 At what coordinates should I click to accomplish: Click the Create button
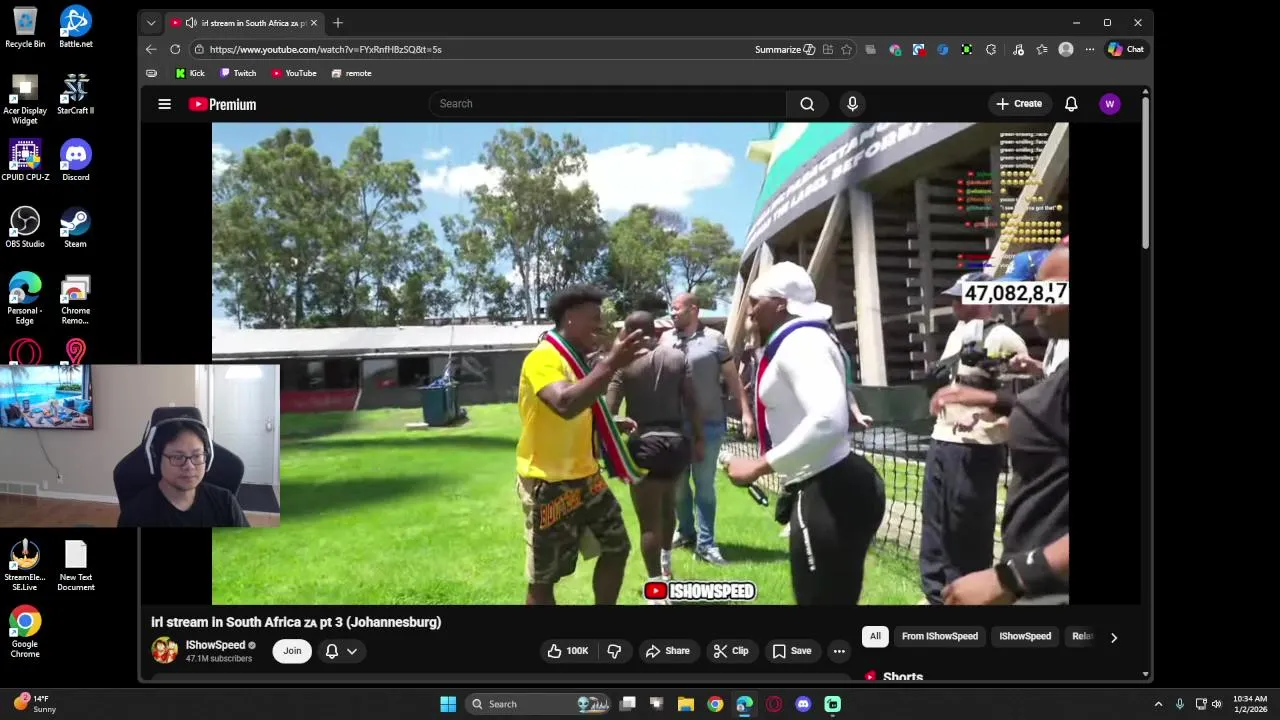(1019, 104)
